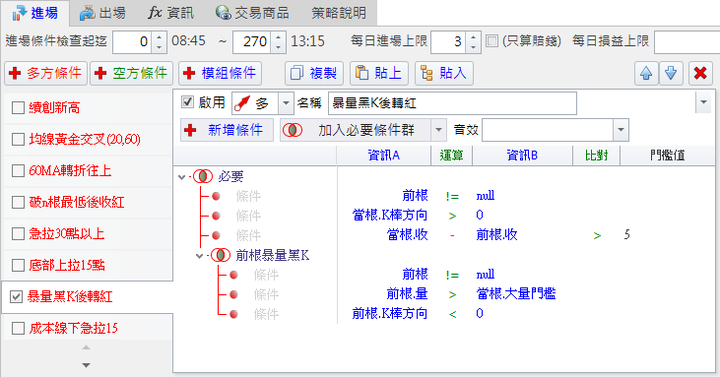Increase the start time spinner value
The height and width of the screenshot is (377, 720).
(159, 36)
